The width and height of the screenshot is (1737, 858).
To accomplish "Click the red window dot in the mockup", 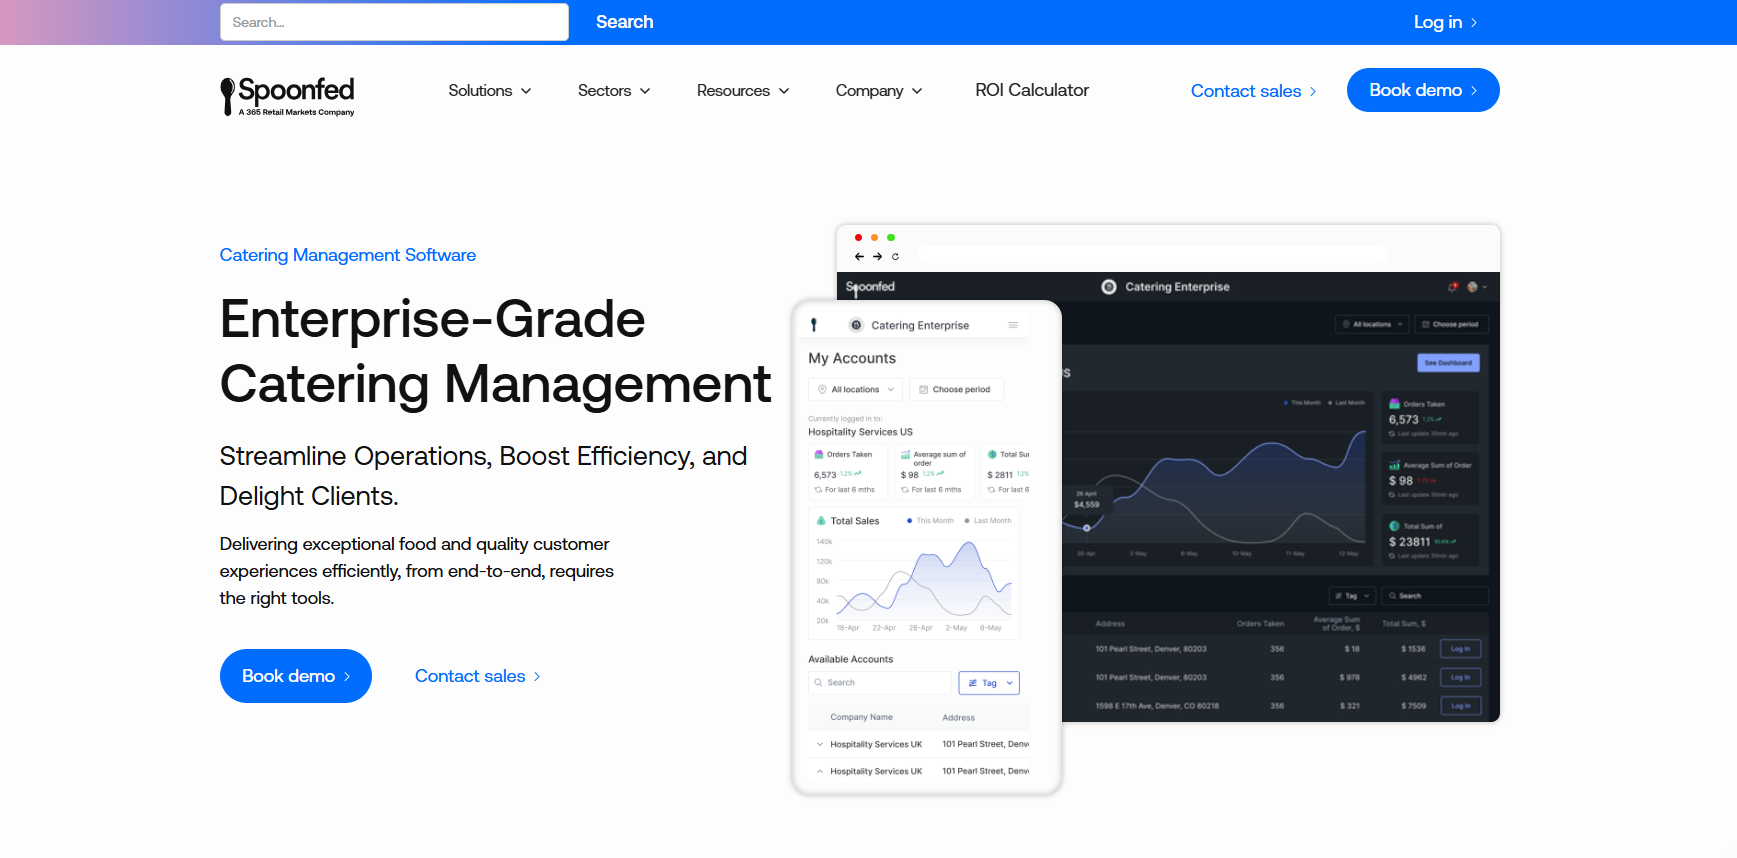I will (858, 238).
